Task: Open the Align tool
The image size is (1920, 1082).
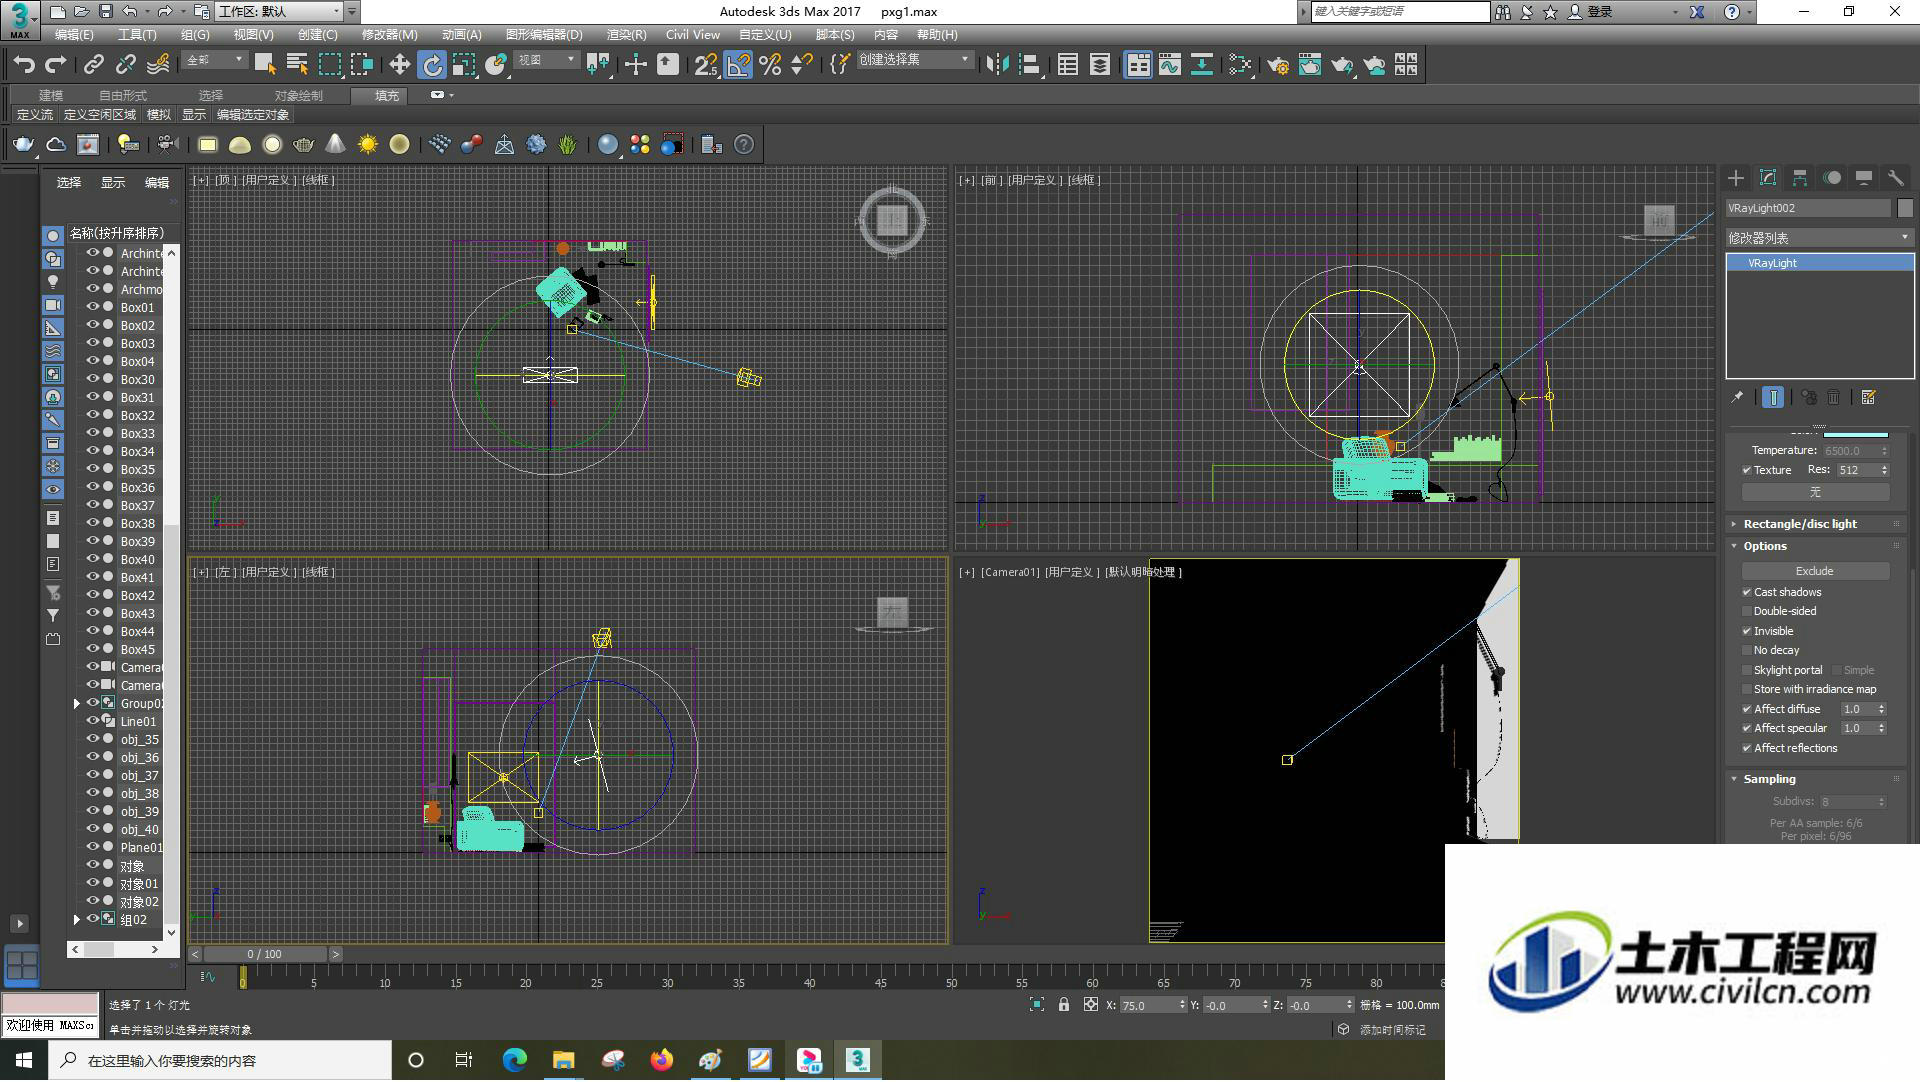Action: click(1029, 65)
